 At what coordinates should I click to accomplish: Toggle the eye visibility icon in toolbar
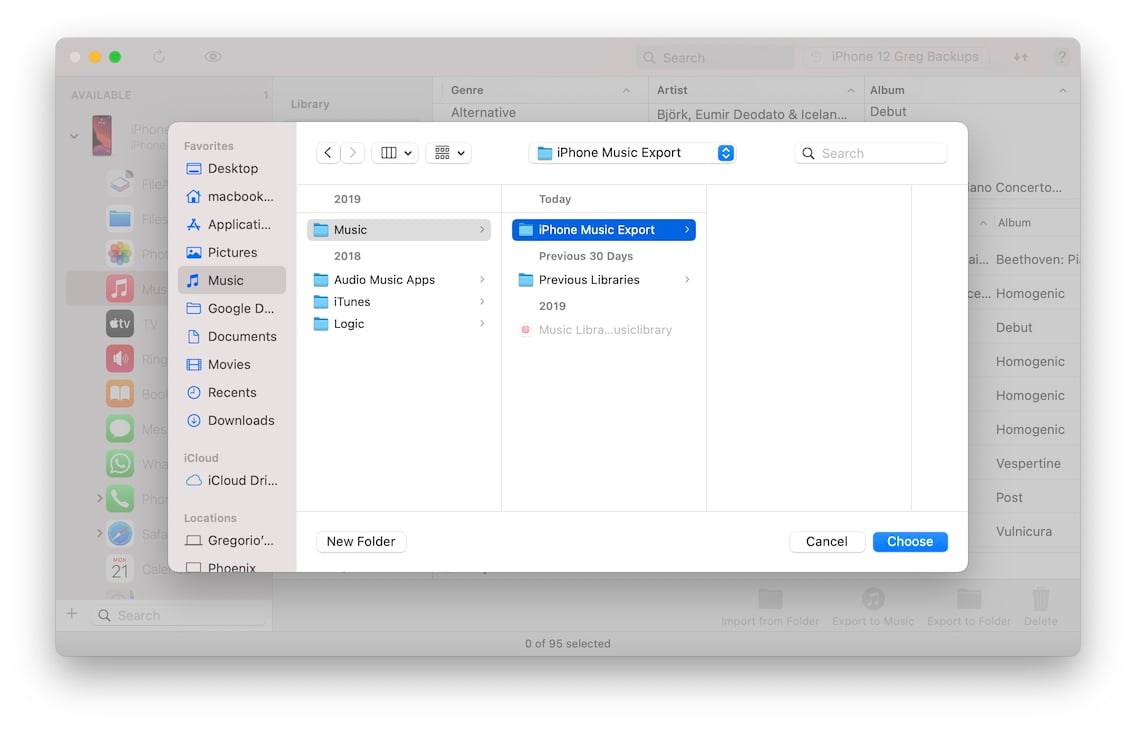213,56
